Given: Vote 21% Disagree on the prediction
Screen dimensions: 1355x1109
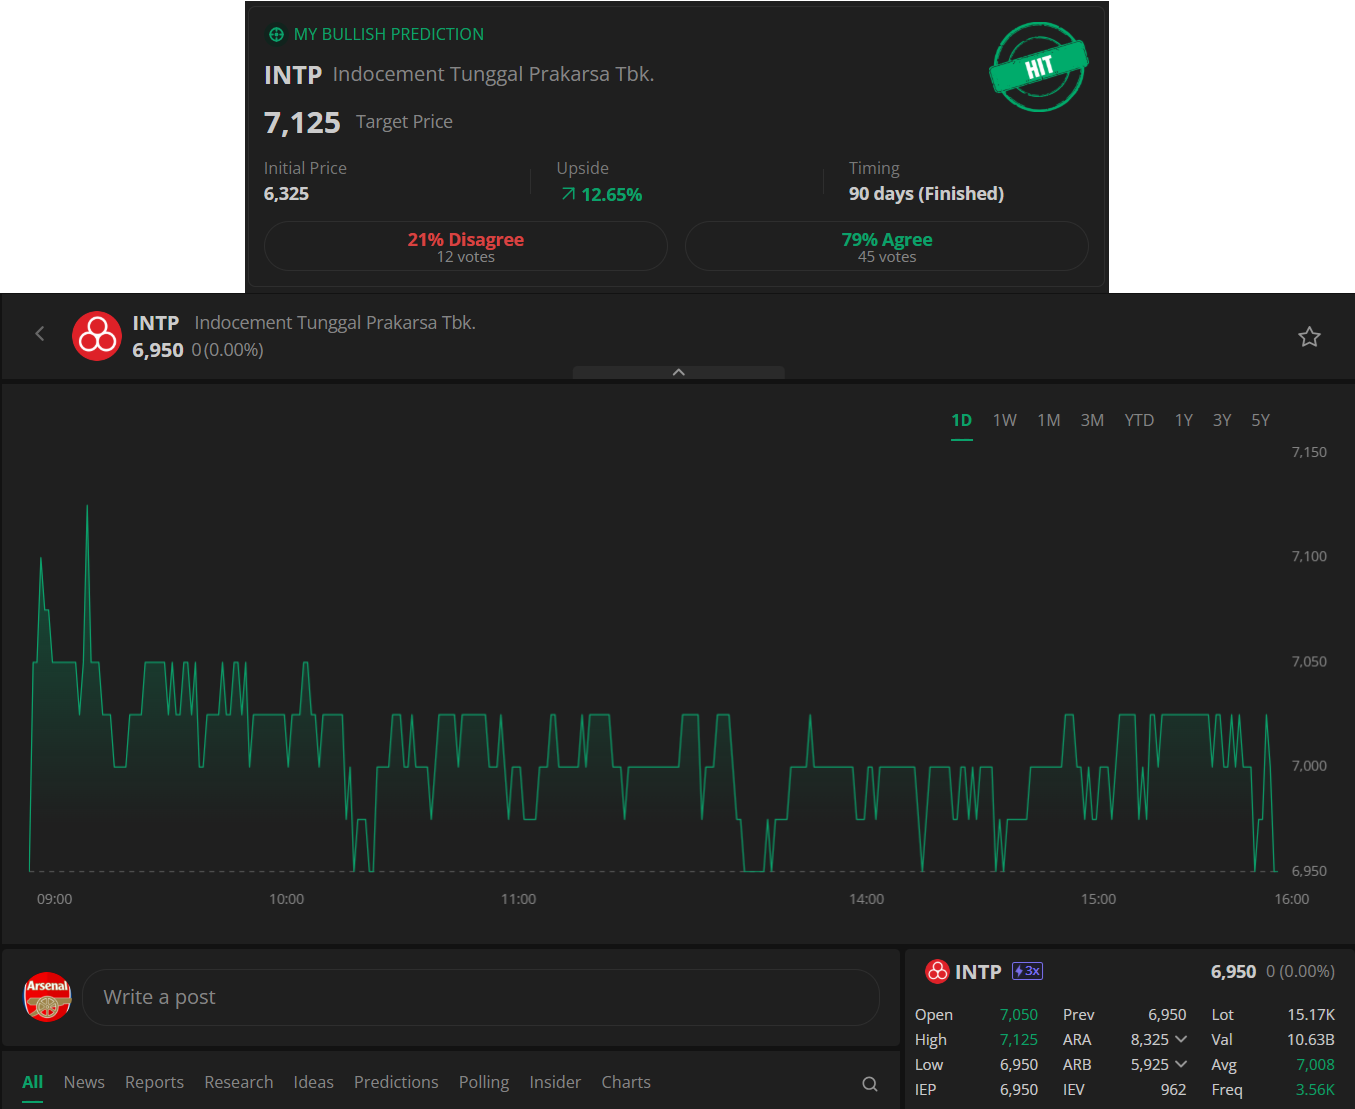Looking at the screenshot, I should pos(465,246).
